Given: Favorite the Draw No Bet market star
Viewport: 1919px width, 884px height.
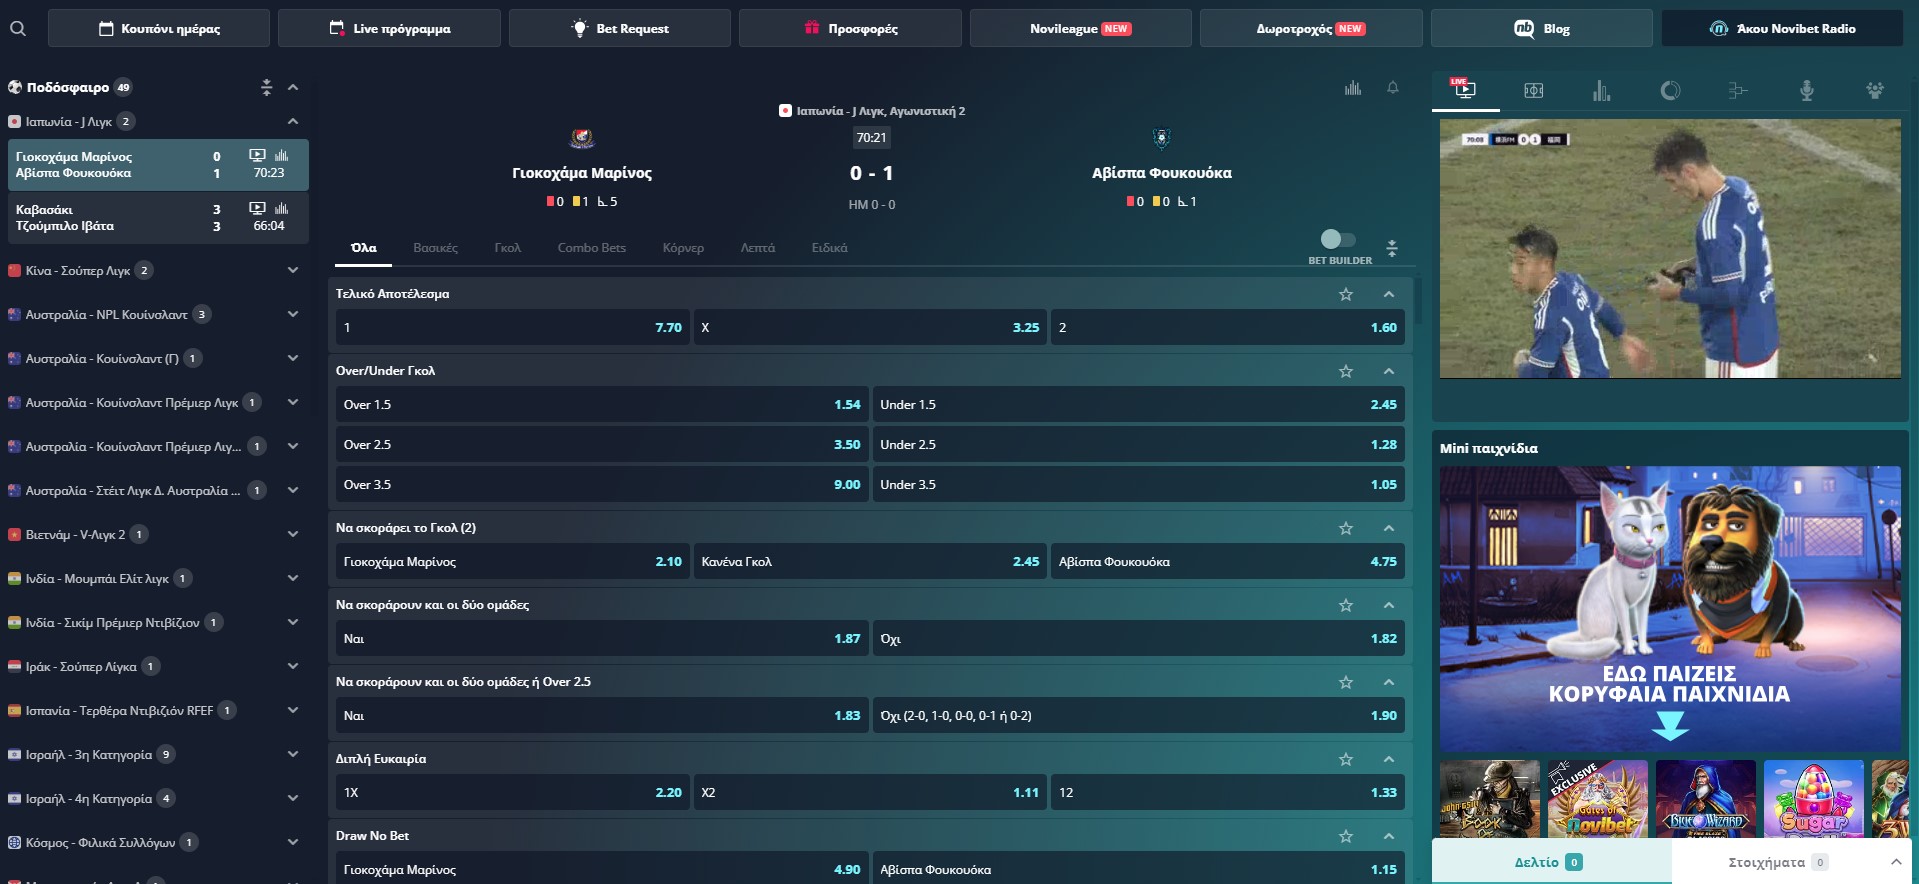Looking at the screenshot, I should point(1346,836).
